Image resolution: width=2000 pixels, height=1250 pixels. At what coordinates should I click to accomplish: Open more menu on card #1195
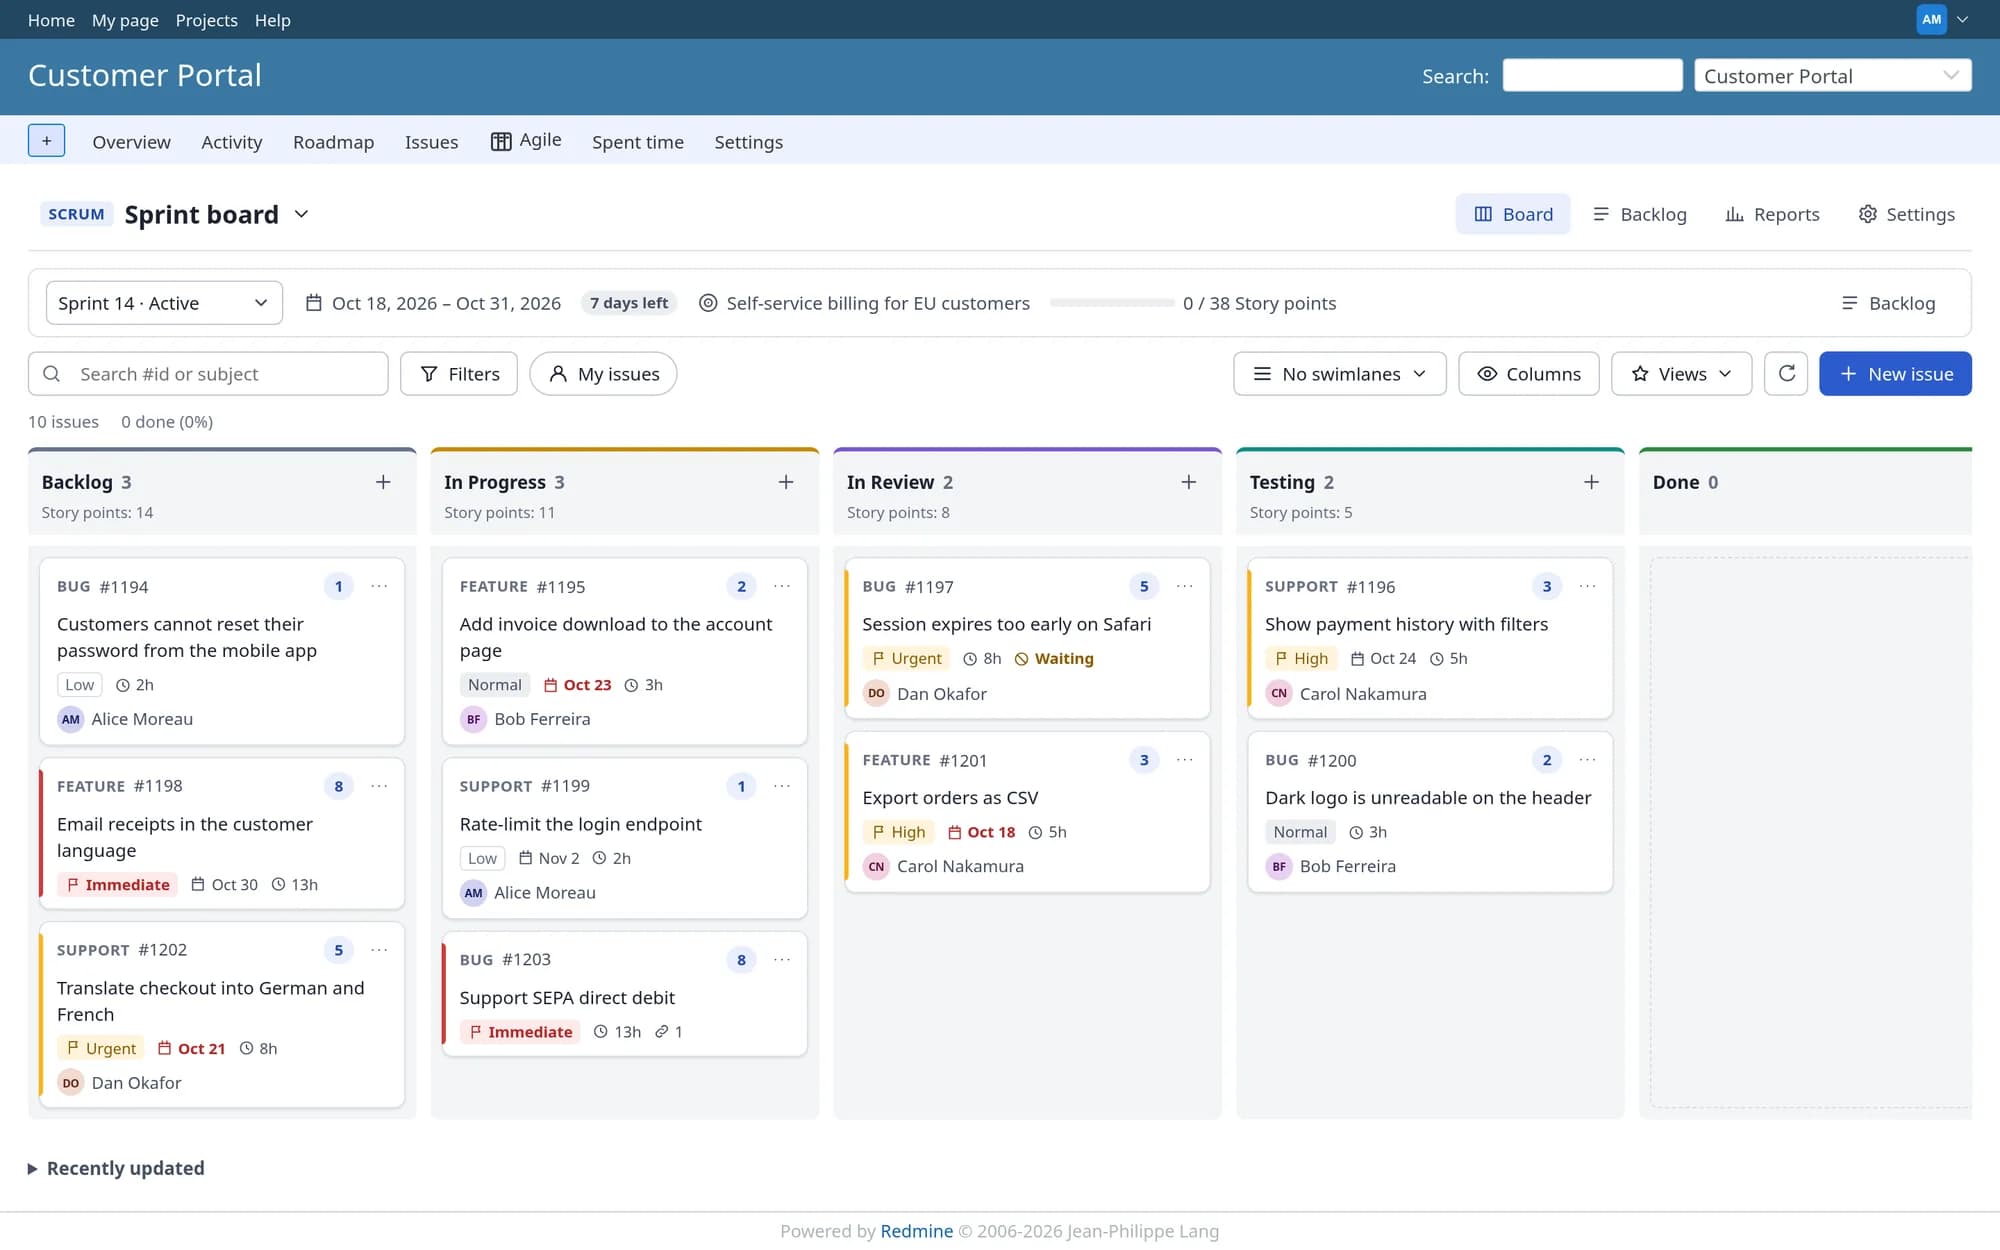click(782, 586)
